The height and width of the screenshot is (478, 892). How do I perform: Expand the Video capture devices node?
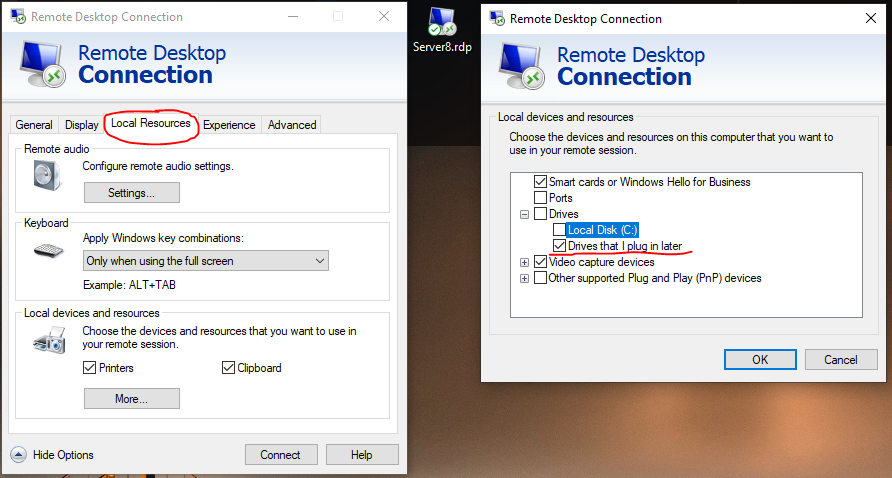coord(525,262)
